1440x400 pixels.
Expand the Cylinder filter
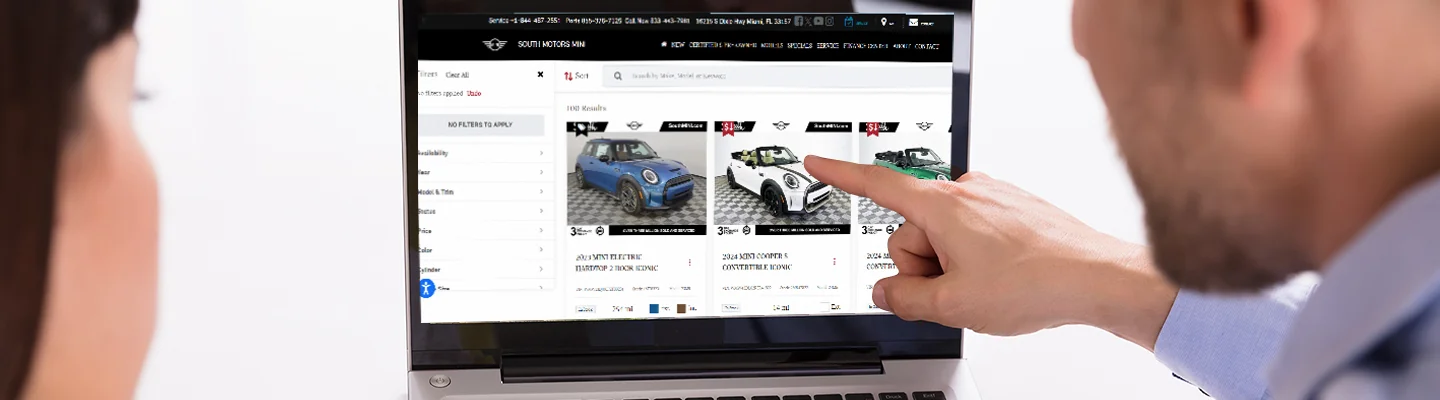pyautogui.click(x=485, y=269)
